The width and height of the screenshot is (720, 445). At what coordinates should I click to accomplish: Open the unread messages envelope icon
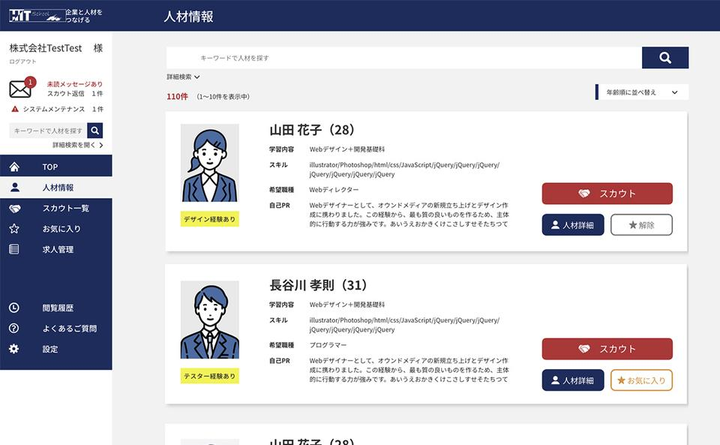click(x=20, y=89)
